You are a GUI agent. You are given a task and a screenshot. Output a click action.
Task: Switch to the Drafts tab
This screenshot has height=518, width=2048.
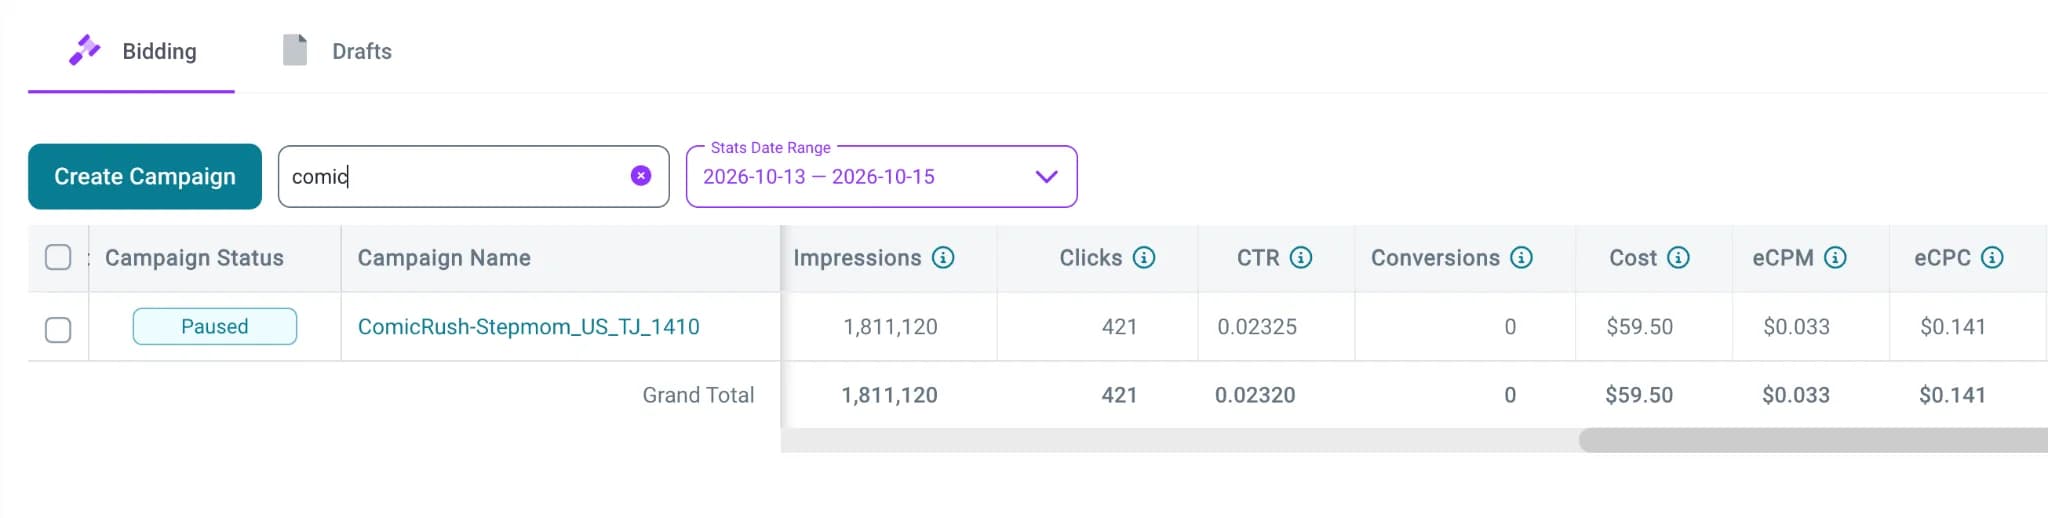[x=337, y=51]
